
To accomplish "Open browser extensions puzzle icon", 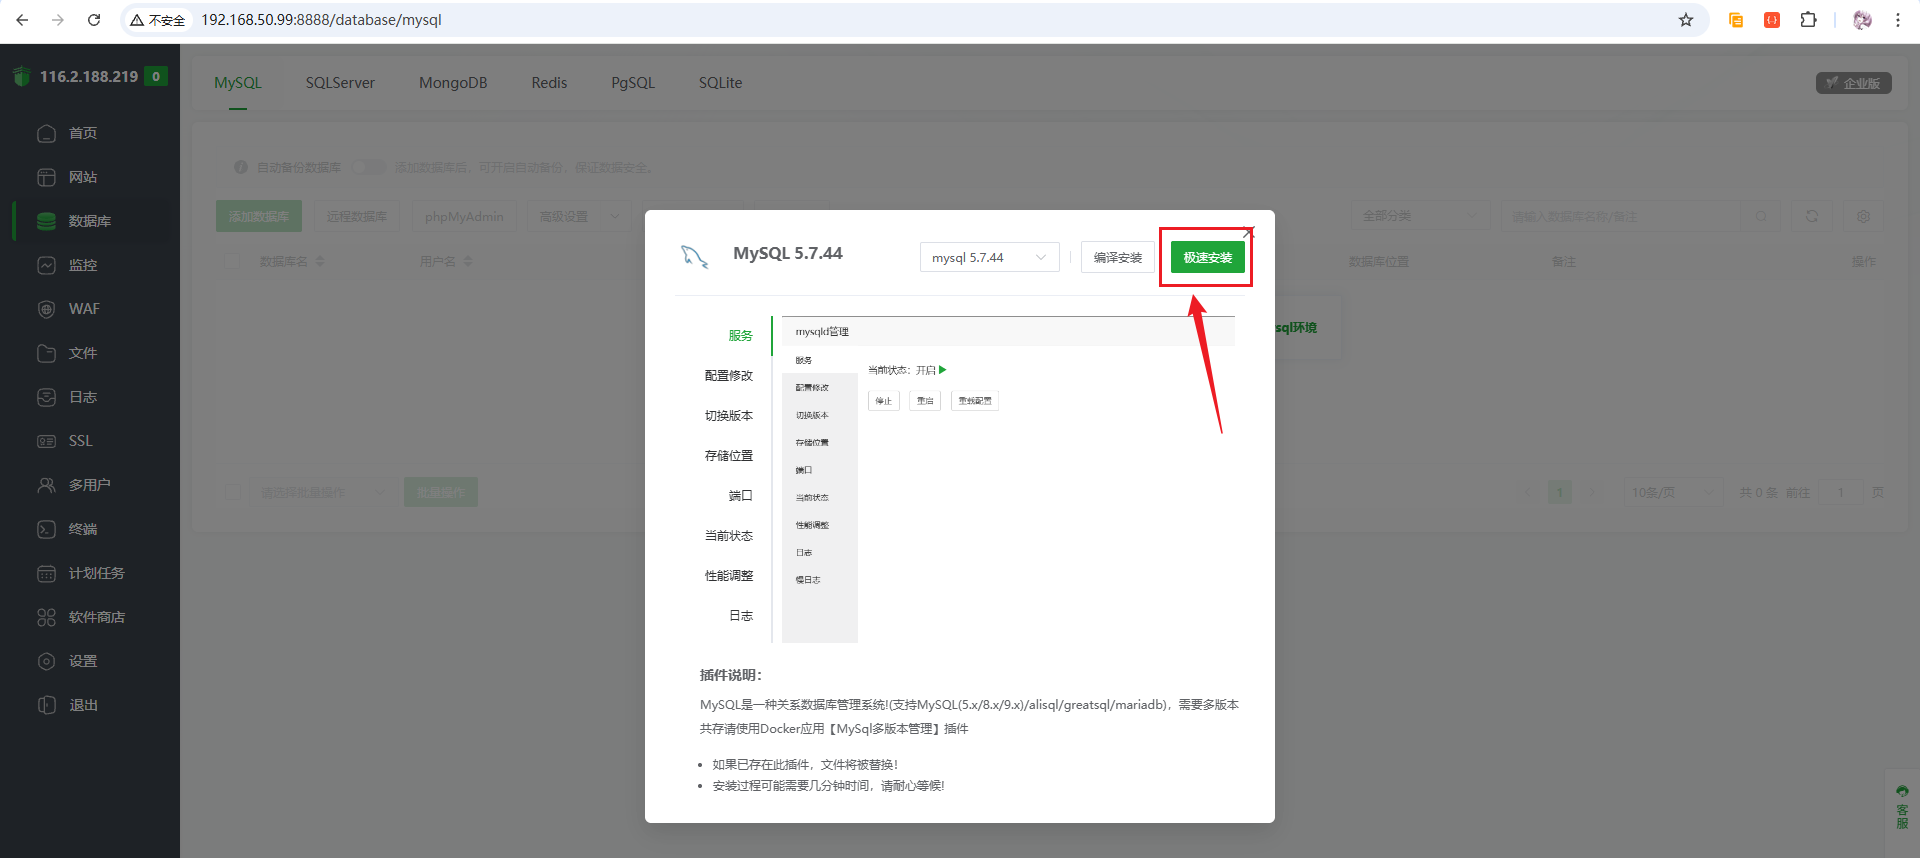I will (x=1808, y=20).
